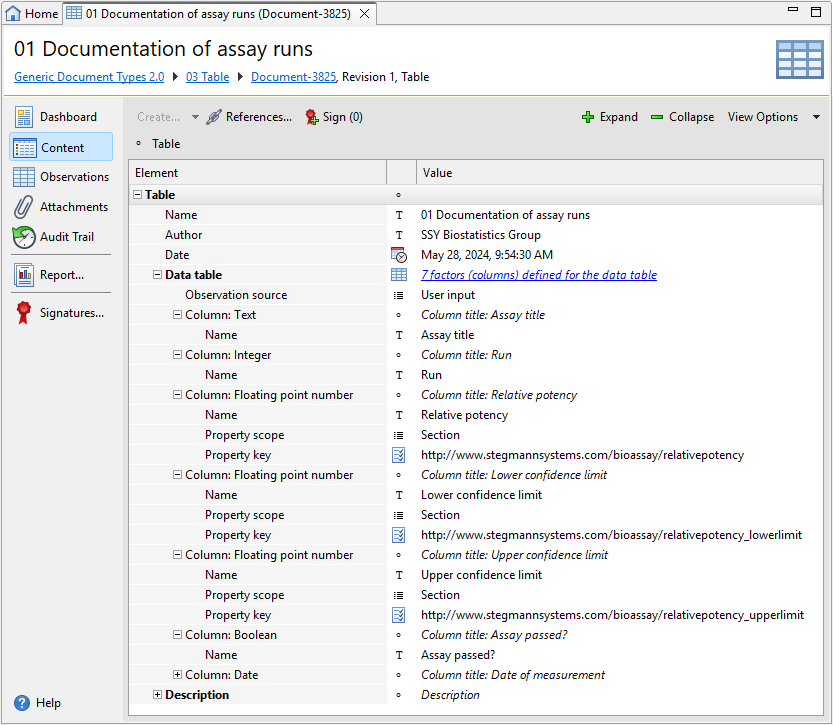Click the Create... button

158,117
